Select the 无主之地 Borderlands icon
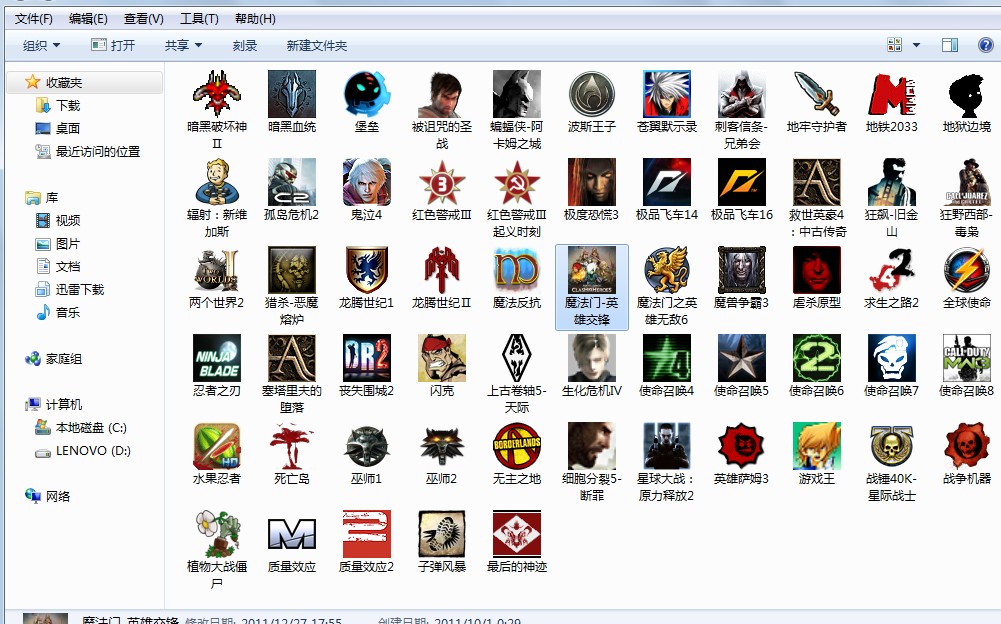This screenshot has width=1001, height=624. pyautogui.click(x=517, y=446)
